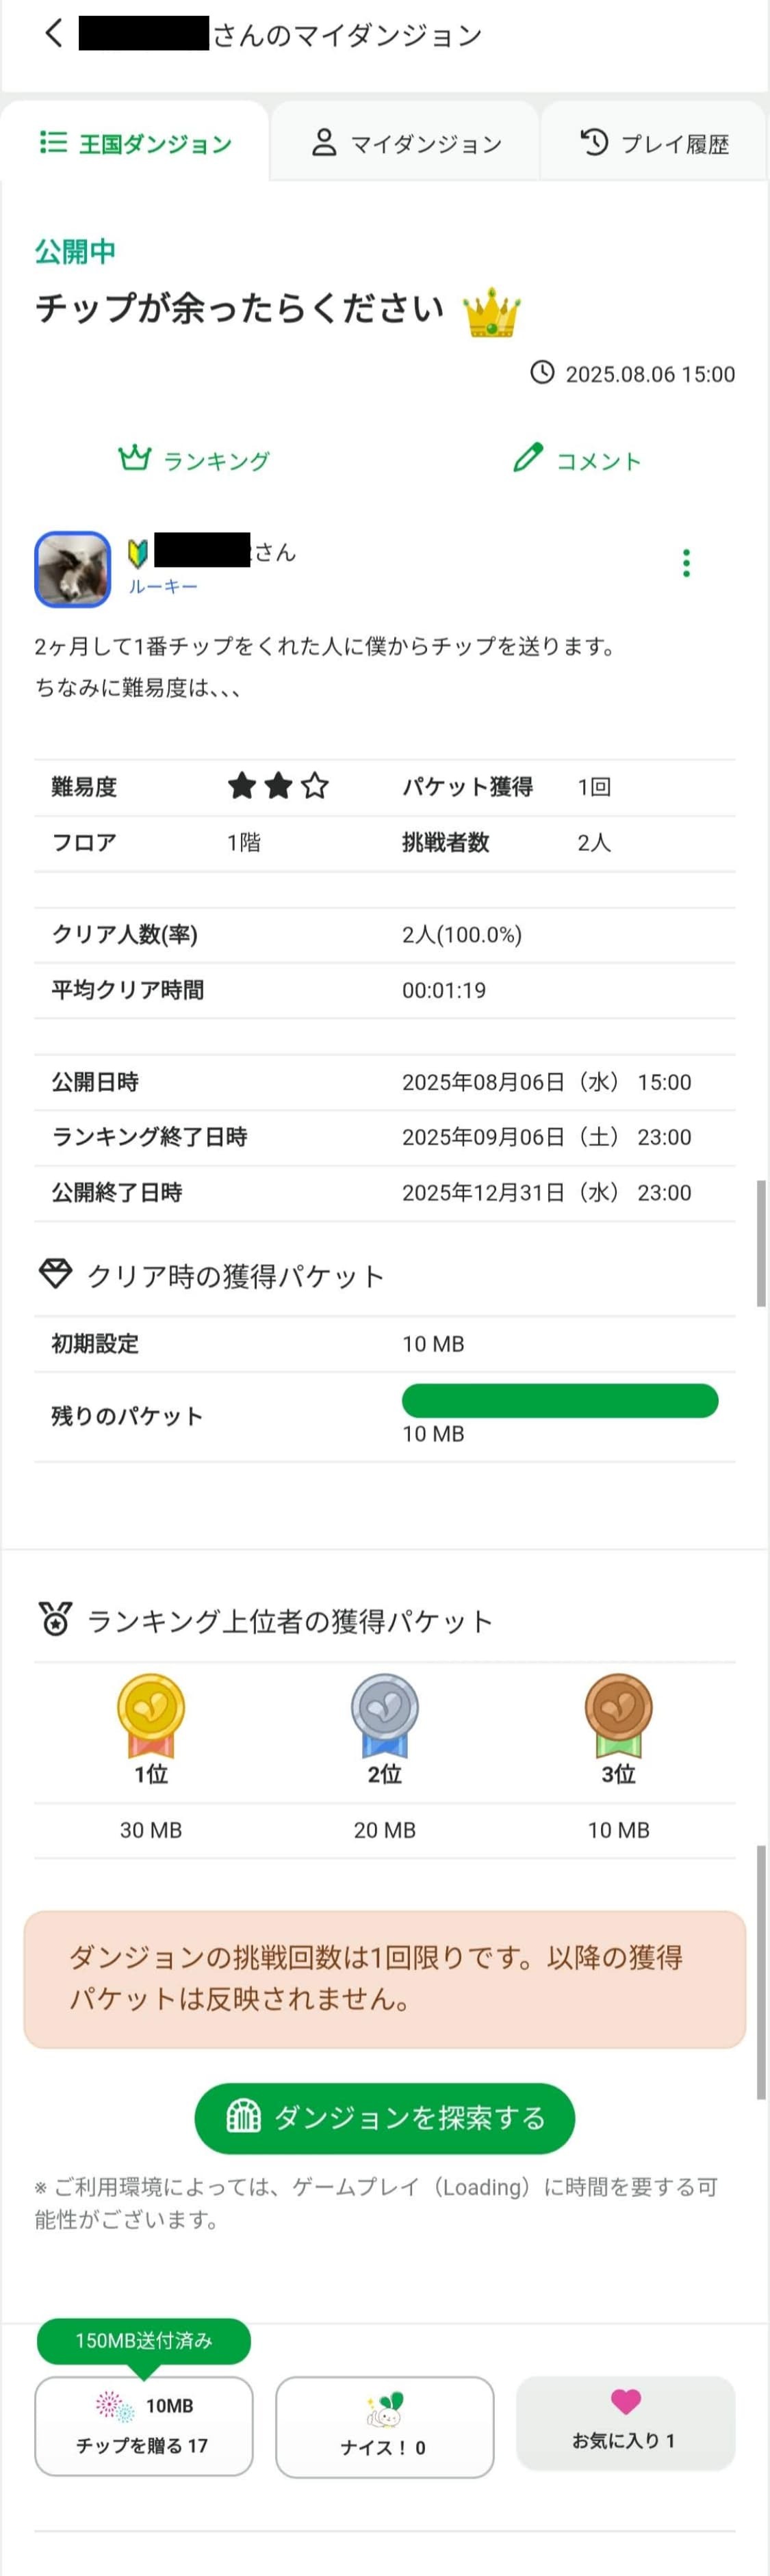Click the ルーキー rank label
This screenshot has height=2576, width=770.
click(x=163, y=587)
